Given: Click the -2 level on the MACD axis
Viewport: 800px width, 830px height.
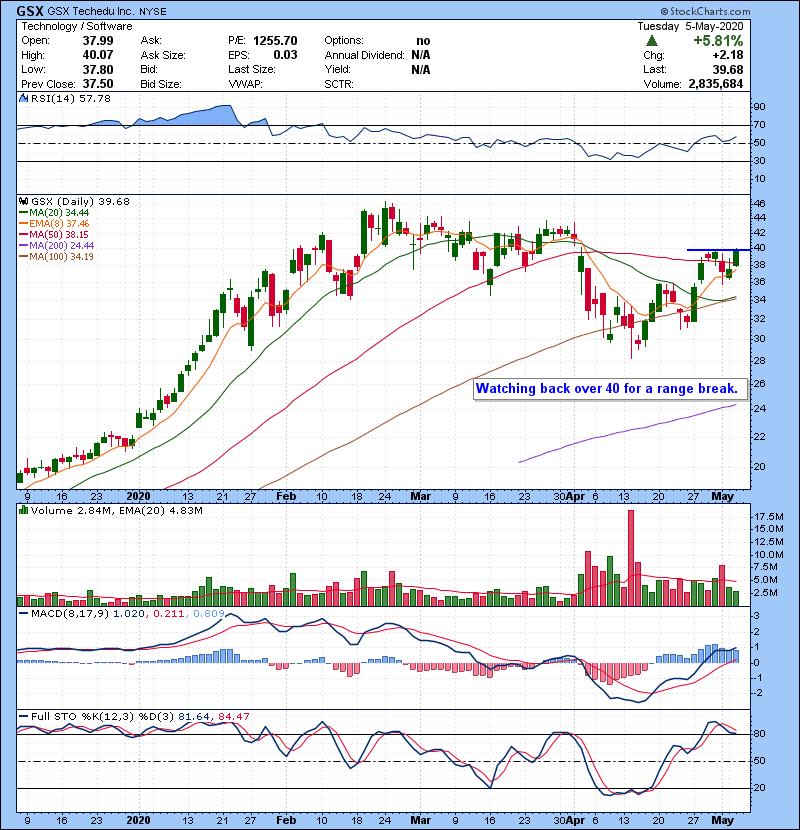Looking at the screenshot, I should click(x=758, y=693).
